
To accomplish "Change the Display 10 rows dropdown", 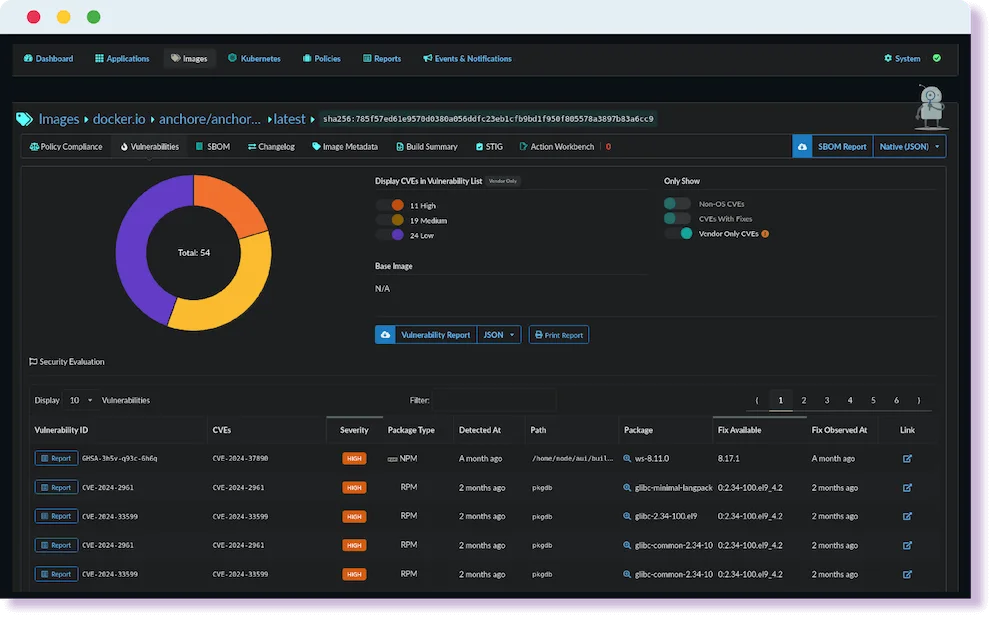I will click(80, 399).
